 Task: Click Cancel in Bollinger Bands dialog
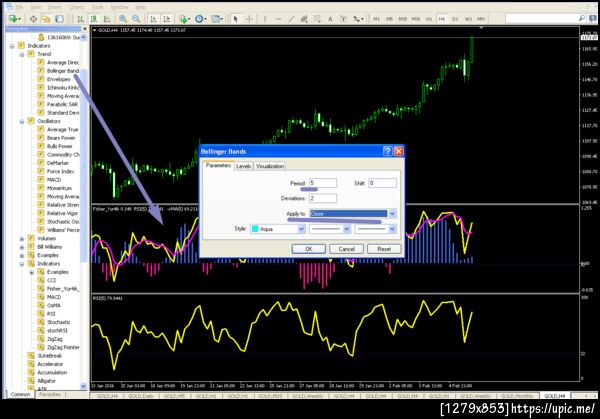click(346, 249)
